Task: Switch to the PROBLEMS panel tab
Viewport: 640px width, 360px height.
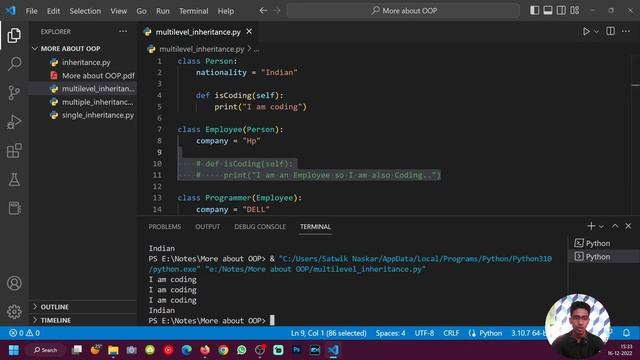Action: click(x=164, y=227)
